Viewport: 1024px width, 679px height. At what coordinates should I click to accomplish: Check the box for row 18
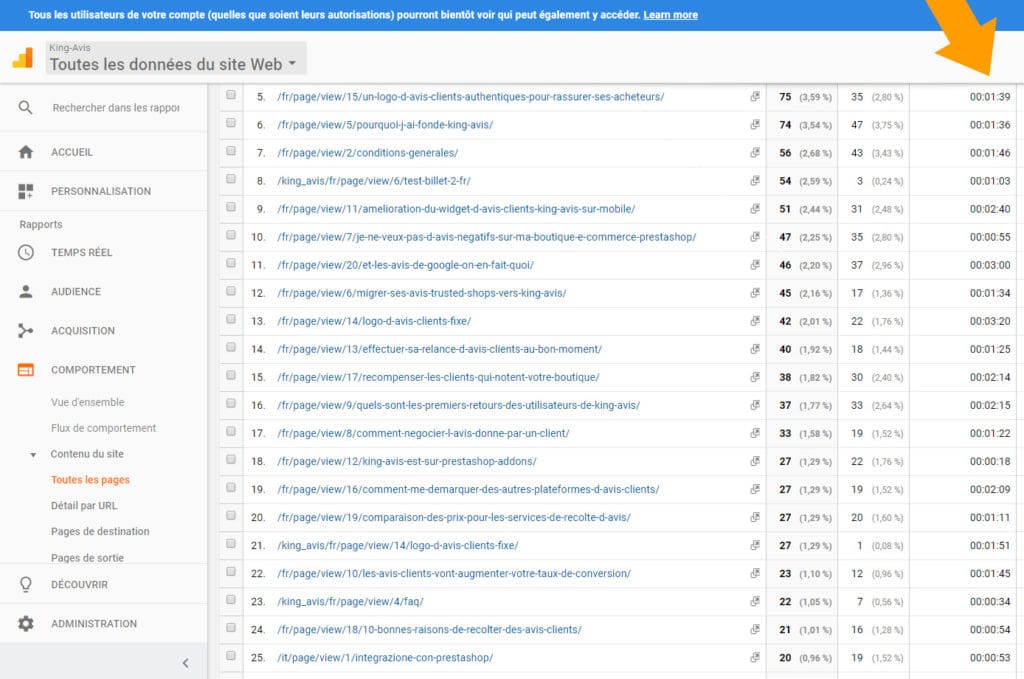(231, 460)
